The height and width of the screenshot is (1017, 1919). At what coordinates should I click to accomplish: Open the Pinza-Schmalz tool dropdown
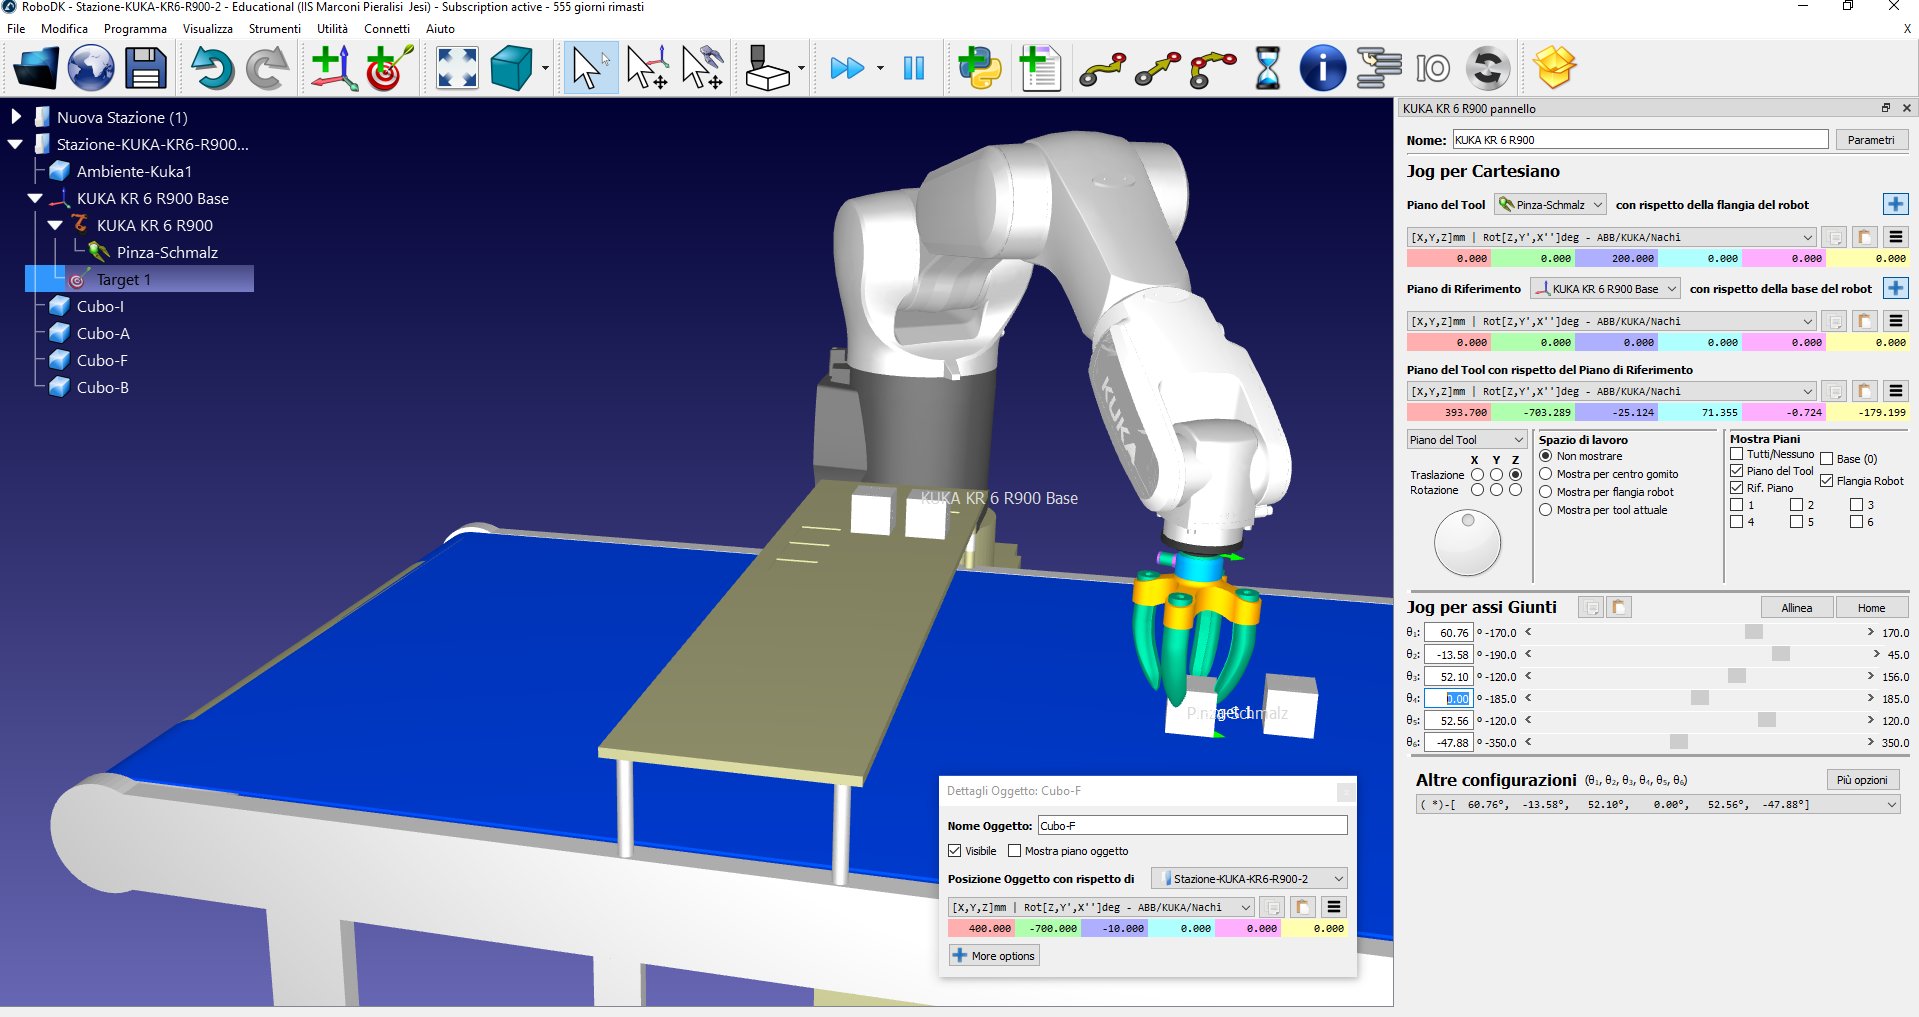point(1550,205)
